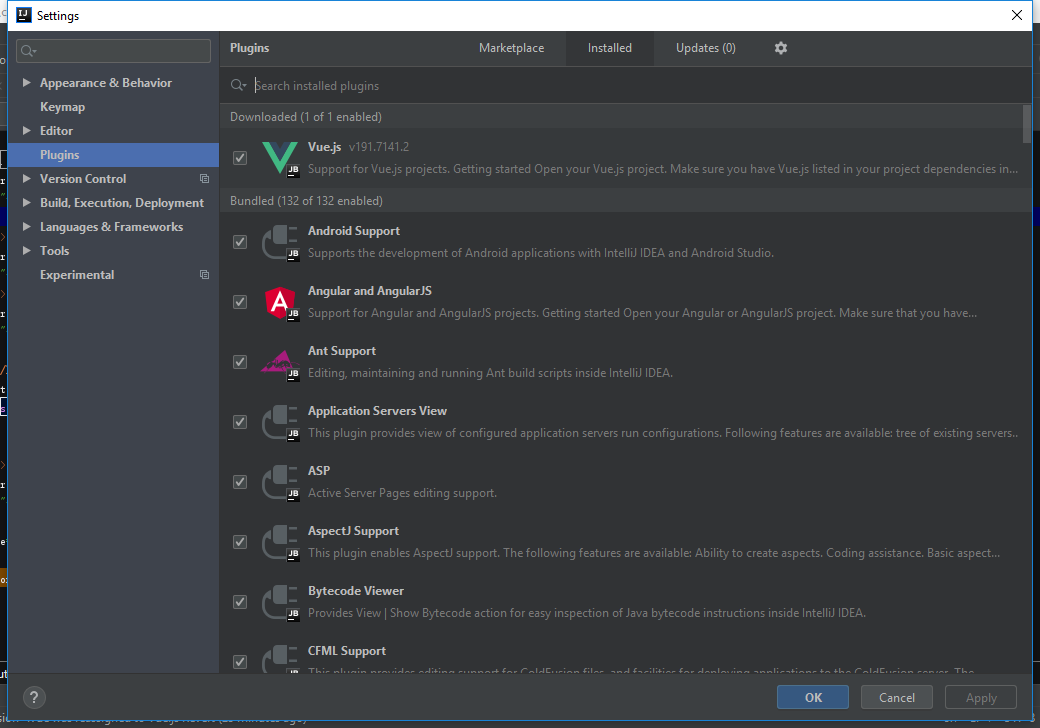Click the Angular and AngularJS logo icon

point(280,302)
